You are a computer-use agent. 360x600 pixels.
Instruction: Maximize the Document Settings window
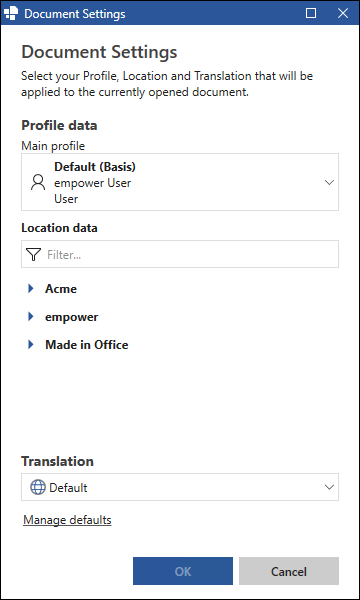coord(311,13)
